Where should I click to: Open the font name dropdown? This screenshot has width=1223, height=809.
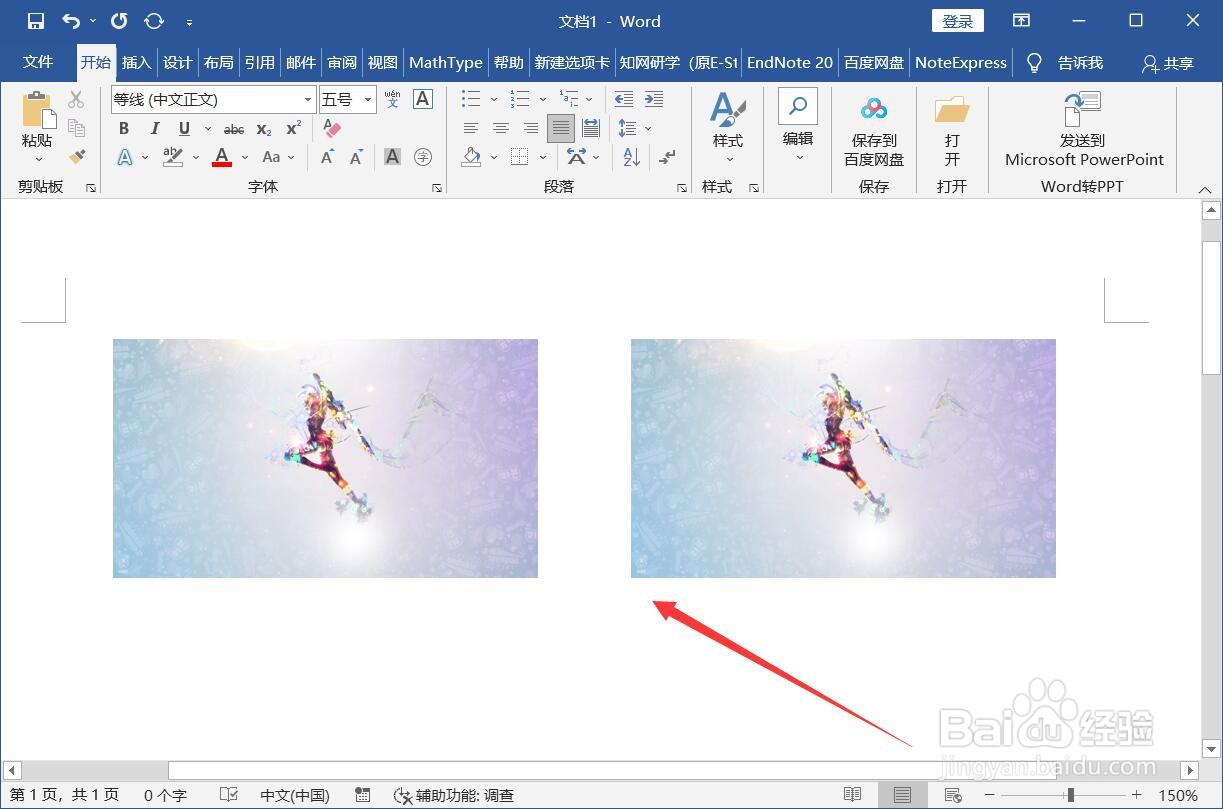pos(308,100)
